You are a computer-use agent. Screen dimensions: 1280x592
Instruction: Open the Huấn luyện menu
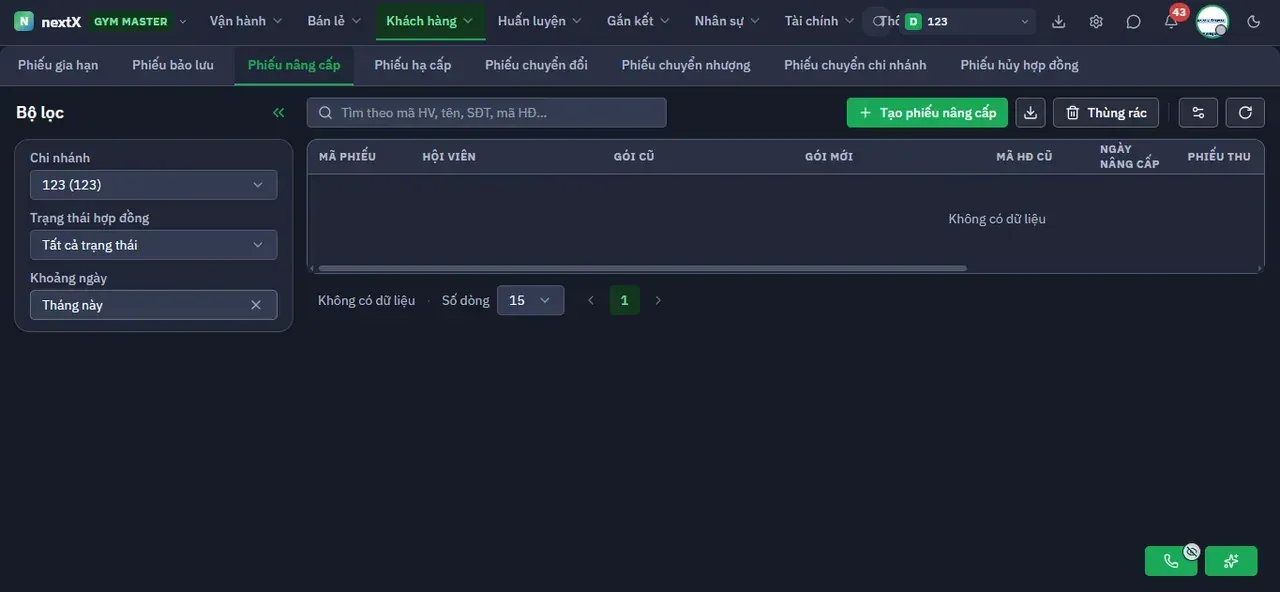click(x=540, y=21)
